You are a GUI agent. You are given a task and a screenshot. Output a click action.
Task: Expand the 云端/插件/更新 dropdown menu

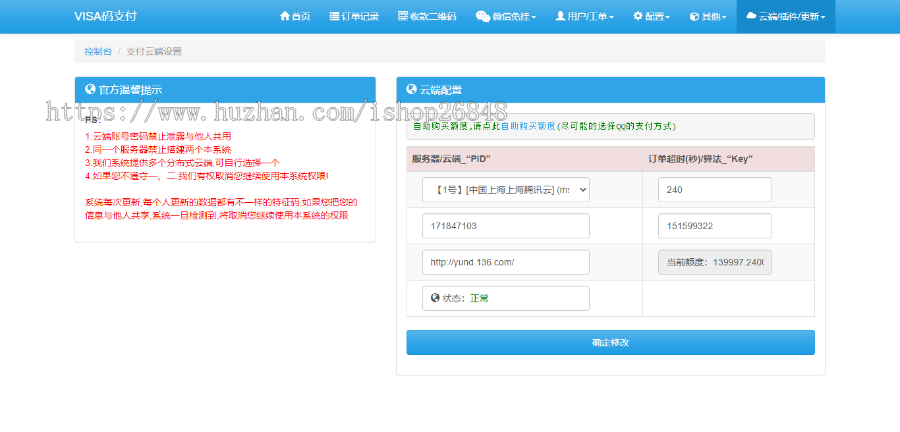[786, 17]
